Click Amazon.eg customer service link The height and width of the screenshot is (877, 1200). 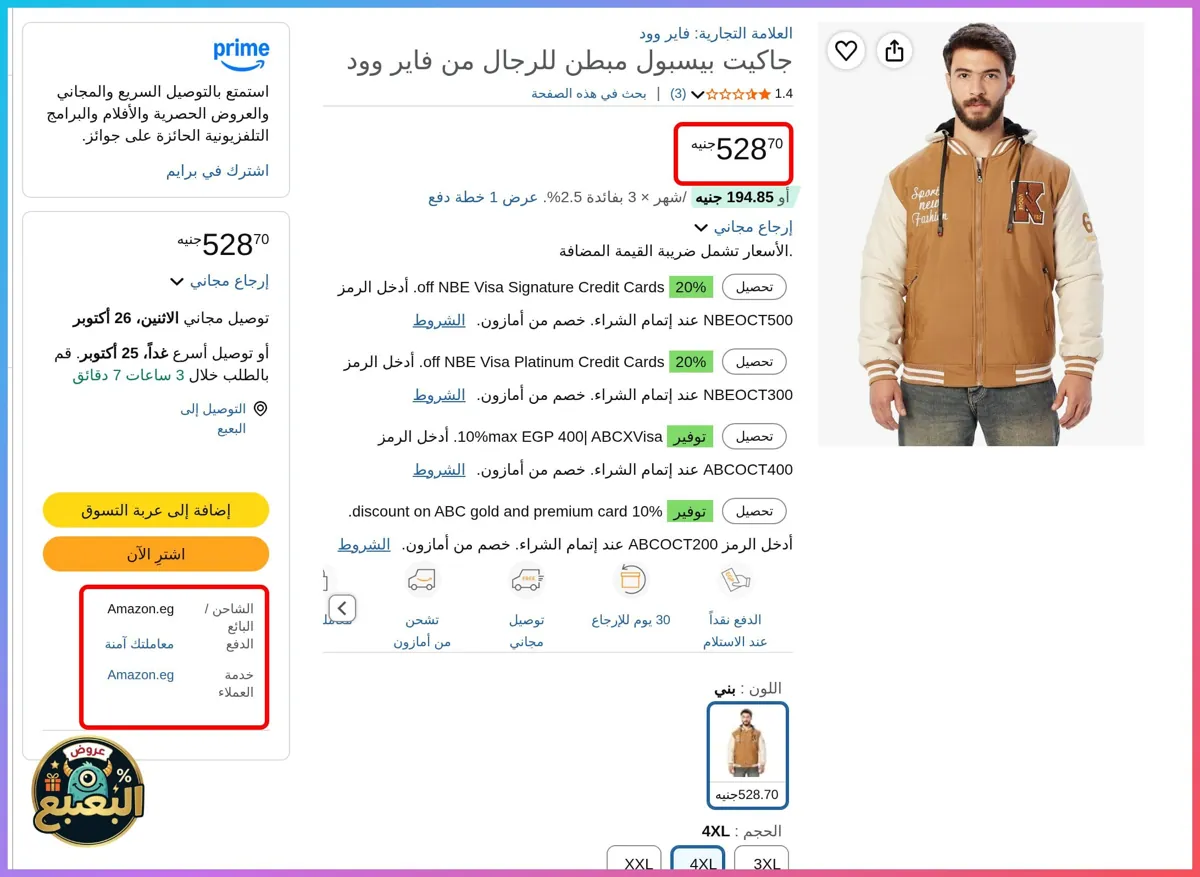point(141,675)
